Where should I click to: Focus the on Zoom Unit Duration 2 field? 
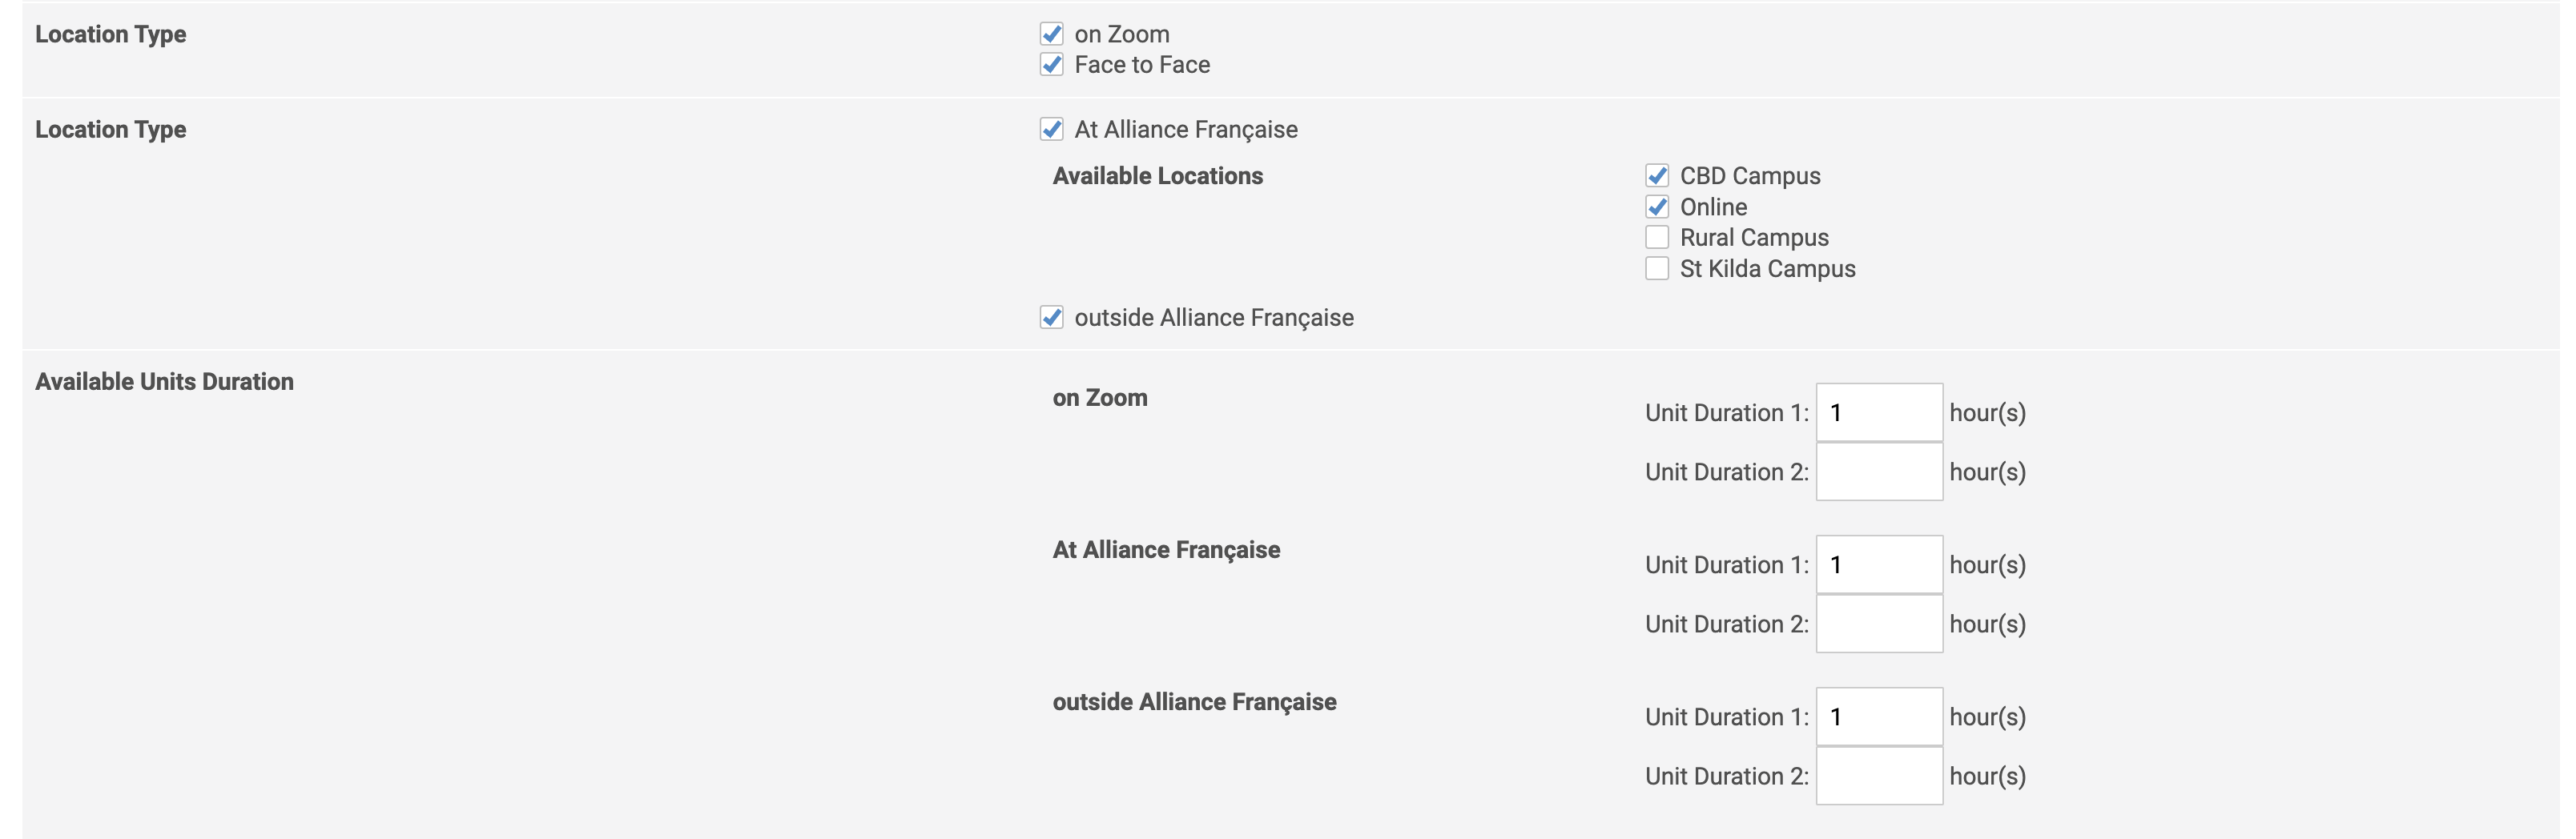coord(1878,472)
